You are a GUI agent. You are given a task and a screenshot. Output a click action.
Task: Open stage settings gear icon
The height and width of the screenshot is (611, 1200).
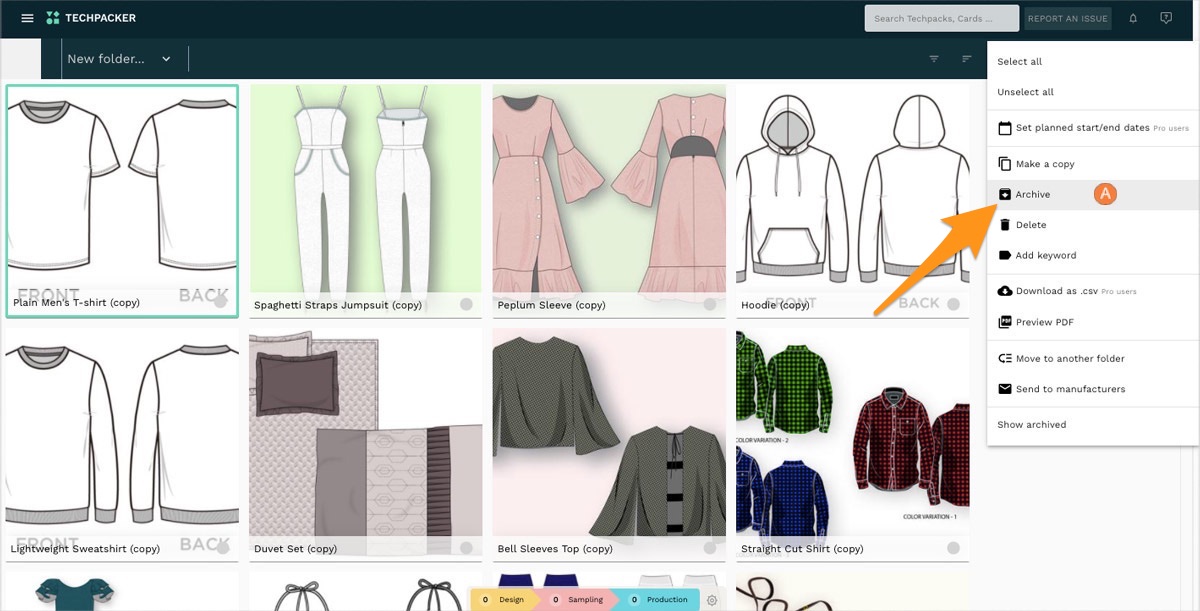tap(712, 600)
